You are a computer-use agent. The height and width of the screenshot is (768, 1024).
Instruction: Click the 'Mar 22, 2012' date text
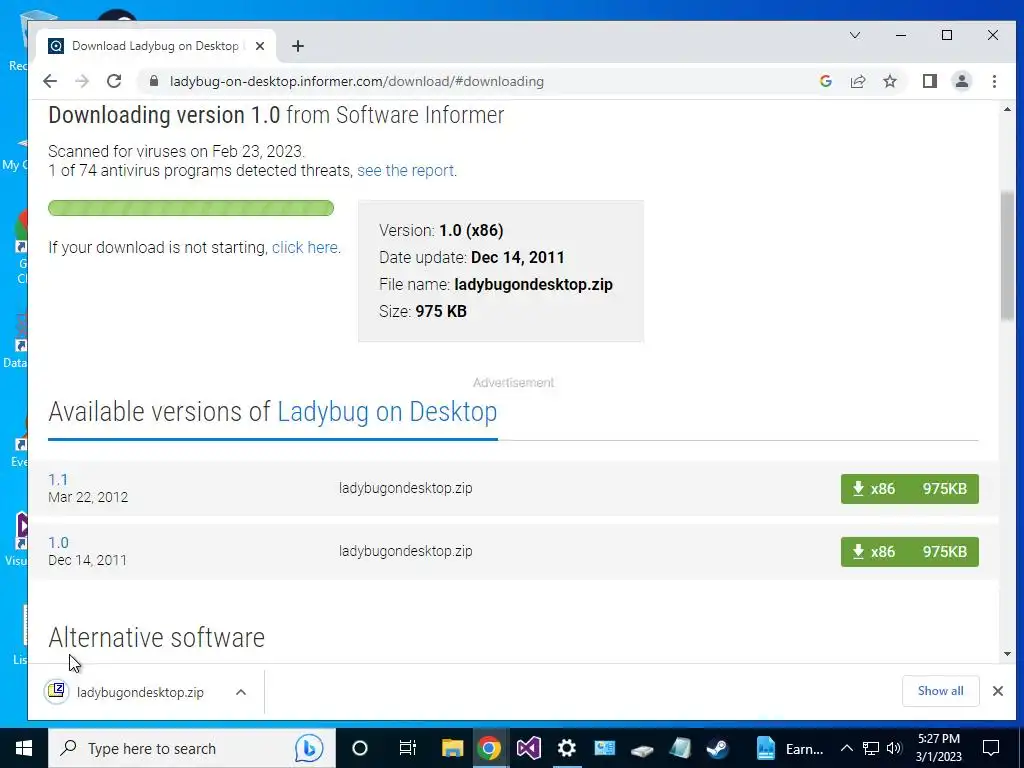(88, 497)
